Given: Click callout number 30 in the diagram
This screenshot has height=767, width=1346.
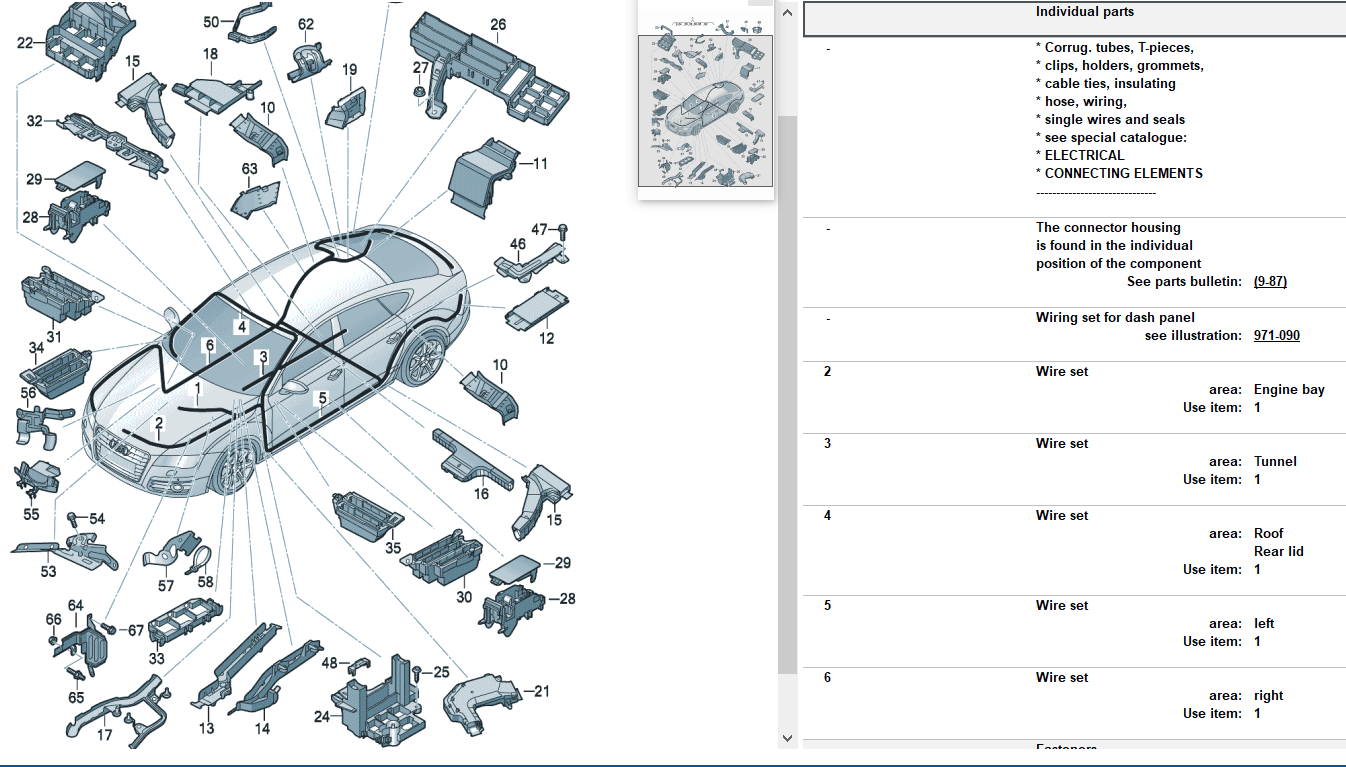Looking at the screenshot, I should click(464, 596).
